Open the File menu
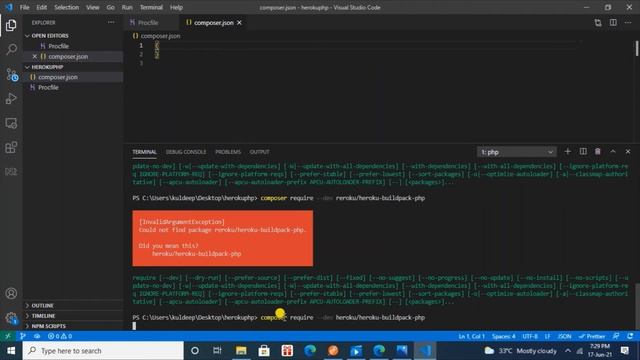The image size is (640, 360). [x=24, y=7]
